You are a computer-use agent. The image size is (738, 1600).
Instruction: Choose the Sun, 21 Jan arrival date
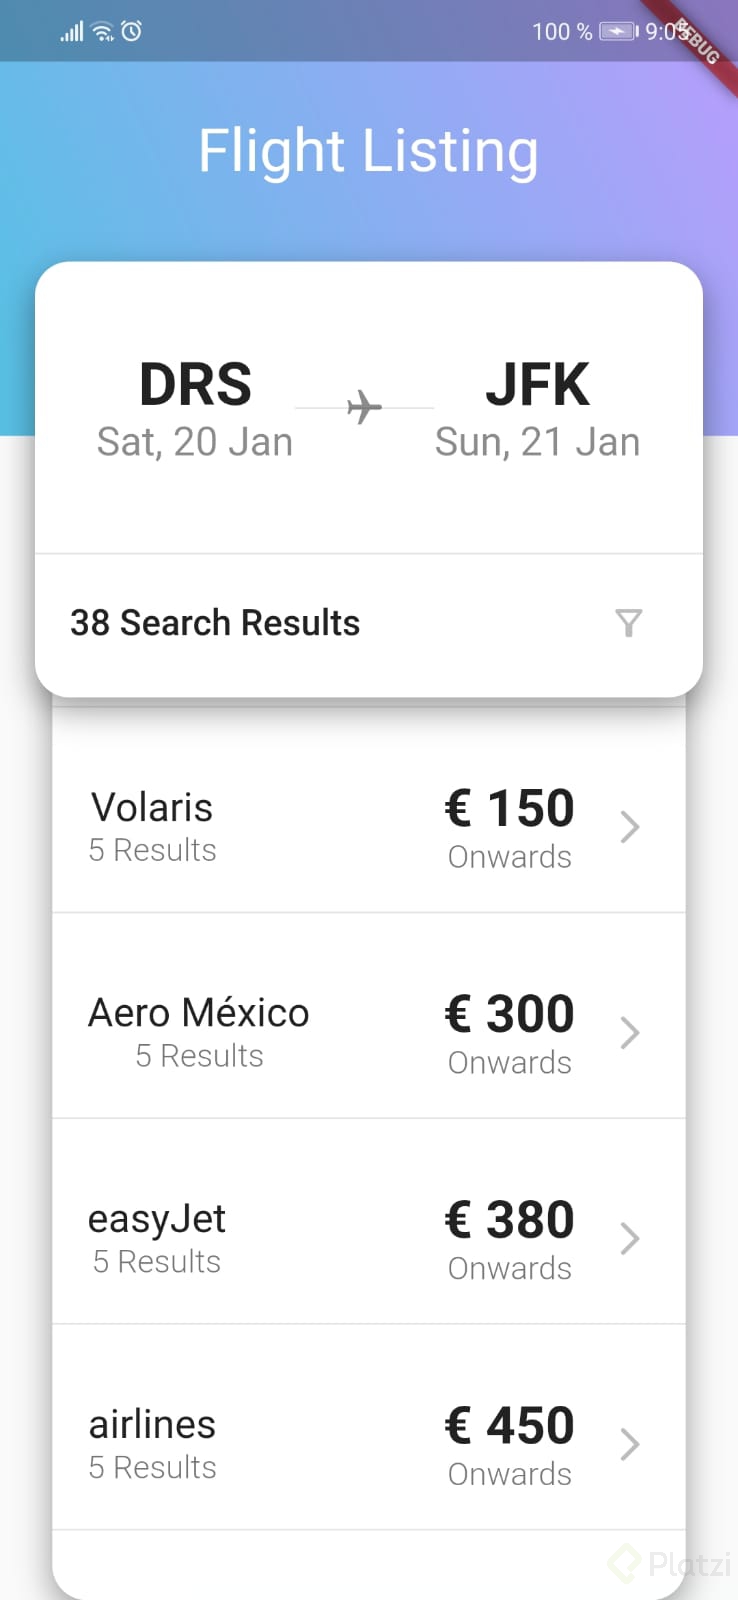[x=538, y=442]
